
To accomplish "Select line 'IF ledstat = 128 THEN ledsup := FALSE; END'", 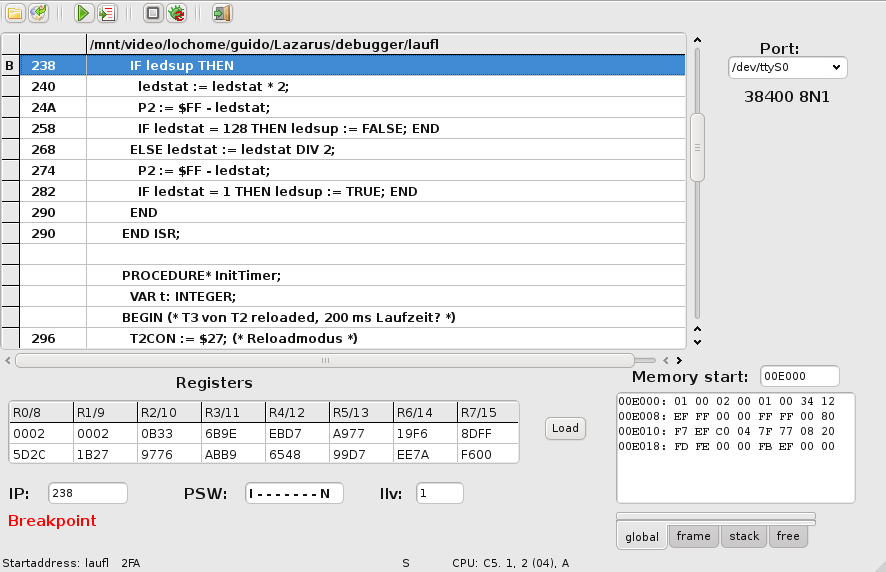I will coord(386,128).
